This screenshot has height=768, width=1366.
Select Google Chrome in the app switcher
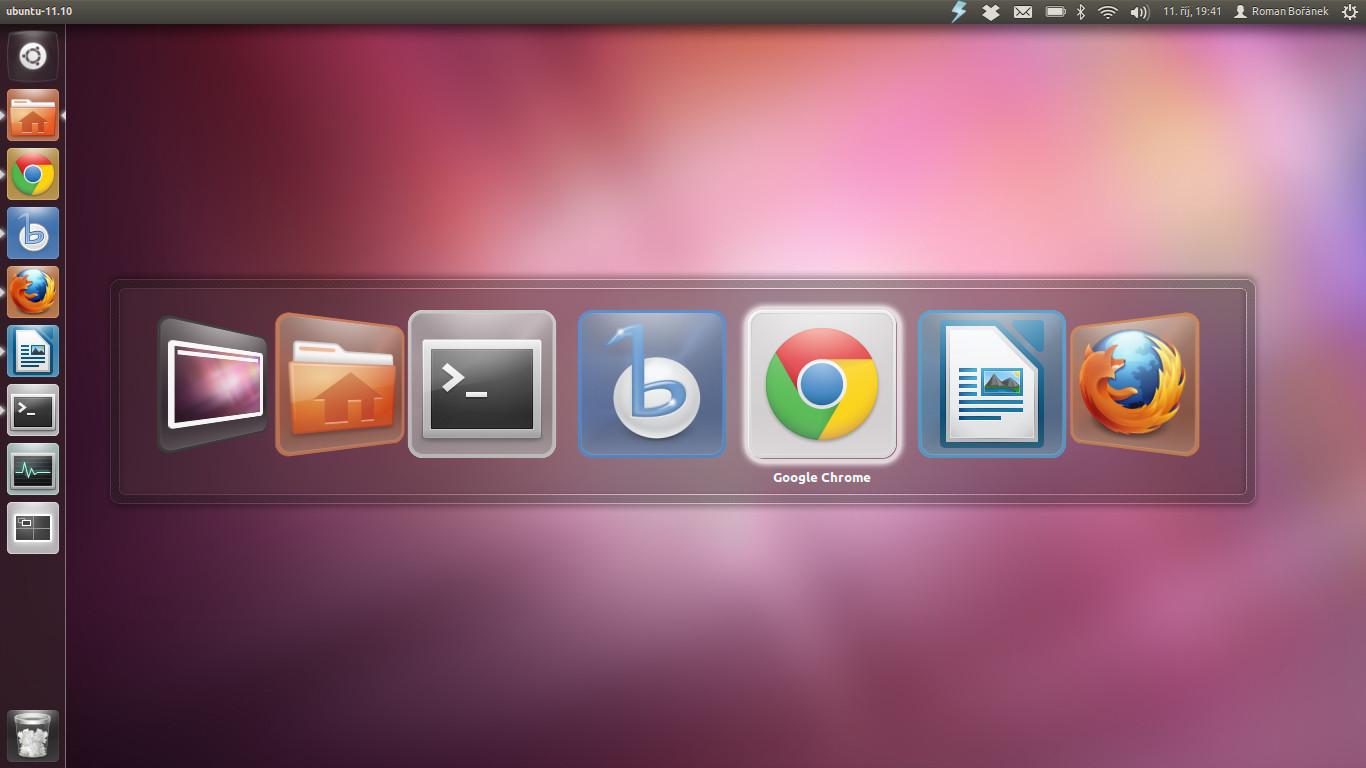pyautogui.click(x=822, y=384)
